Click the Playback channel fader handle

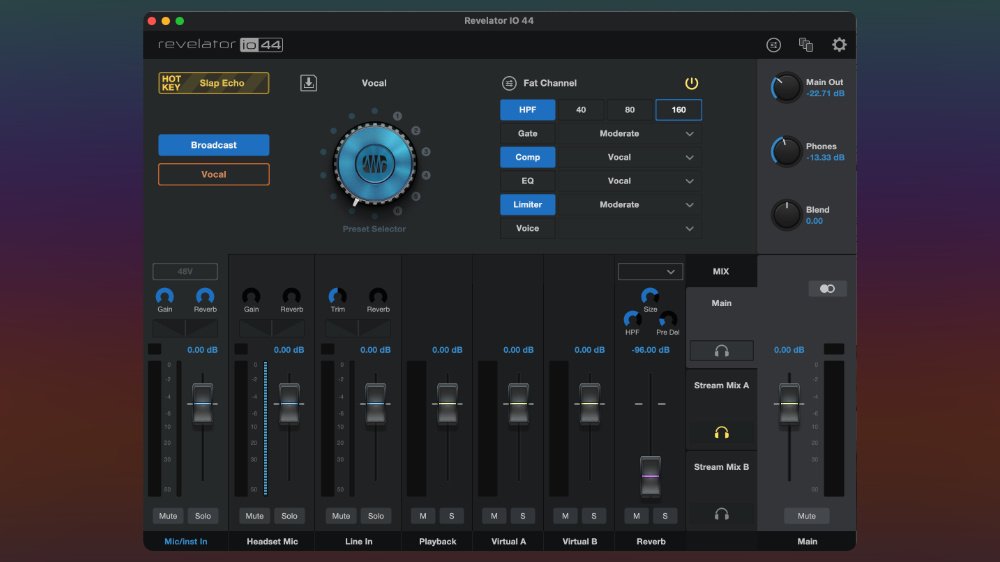tap(447, 404)
